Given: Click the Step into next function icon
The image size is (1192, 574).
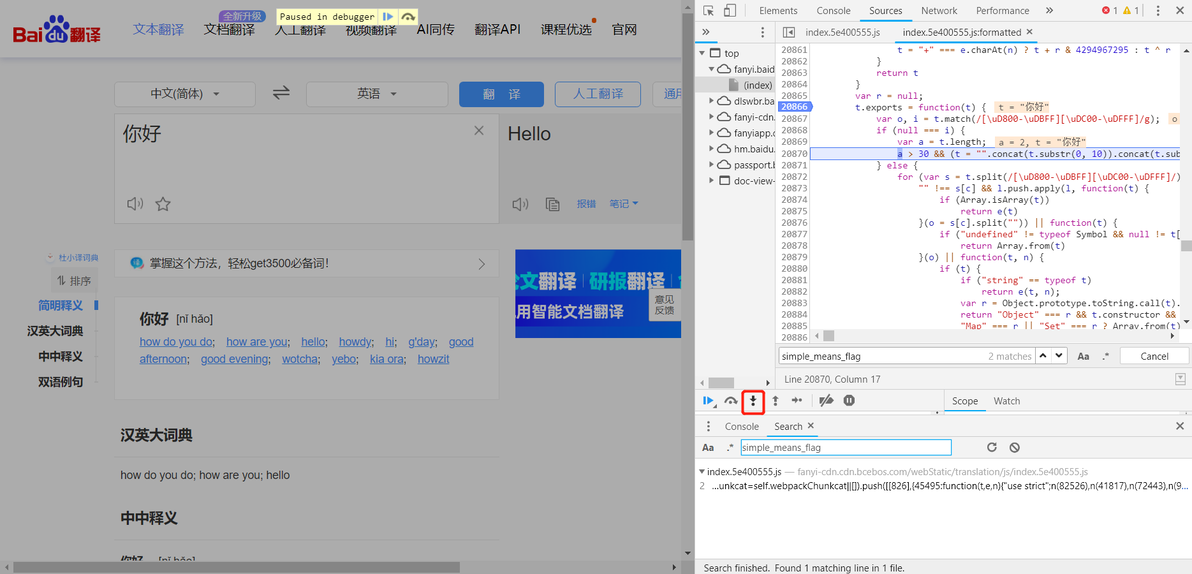Looking at the screenshot, I should (753, 400).
